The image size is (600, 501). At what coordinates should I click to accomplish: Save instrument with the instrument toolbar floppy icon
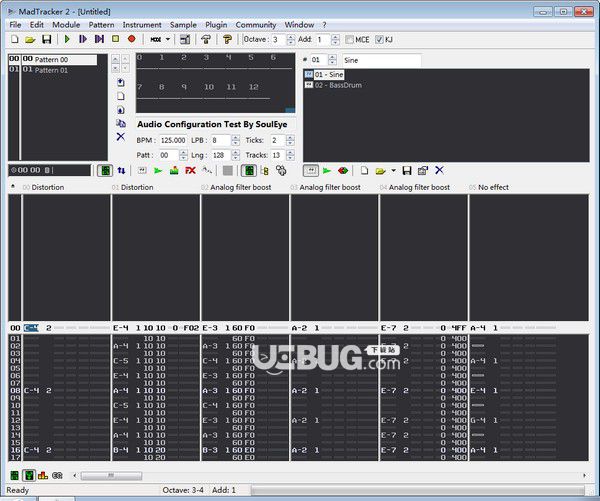pyautogui.click(x=407, y=170)
